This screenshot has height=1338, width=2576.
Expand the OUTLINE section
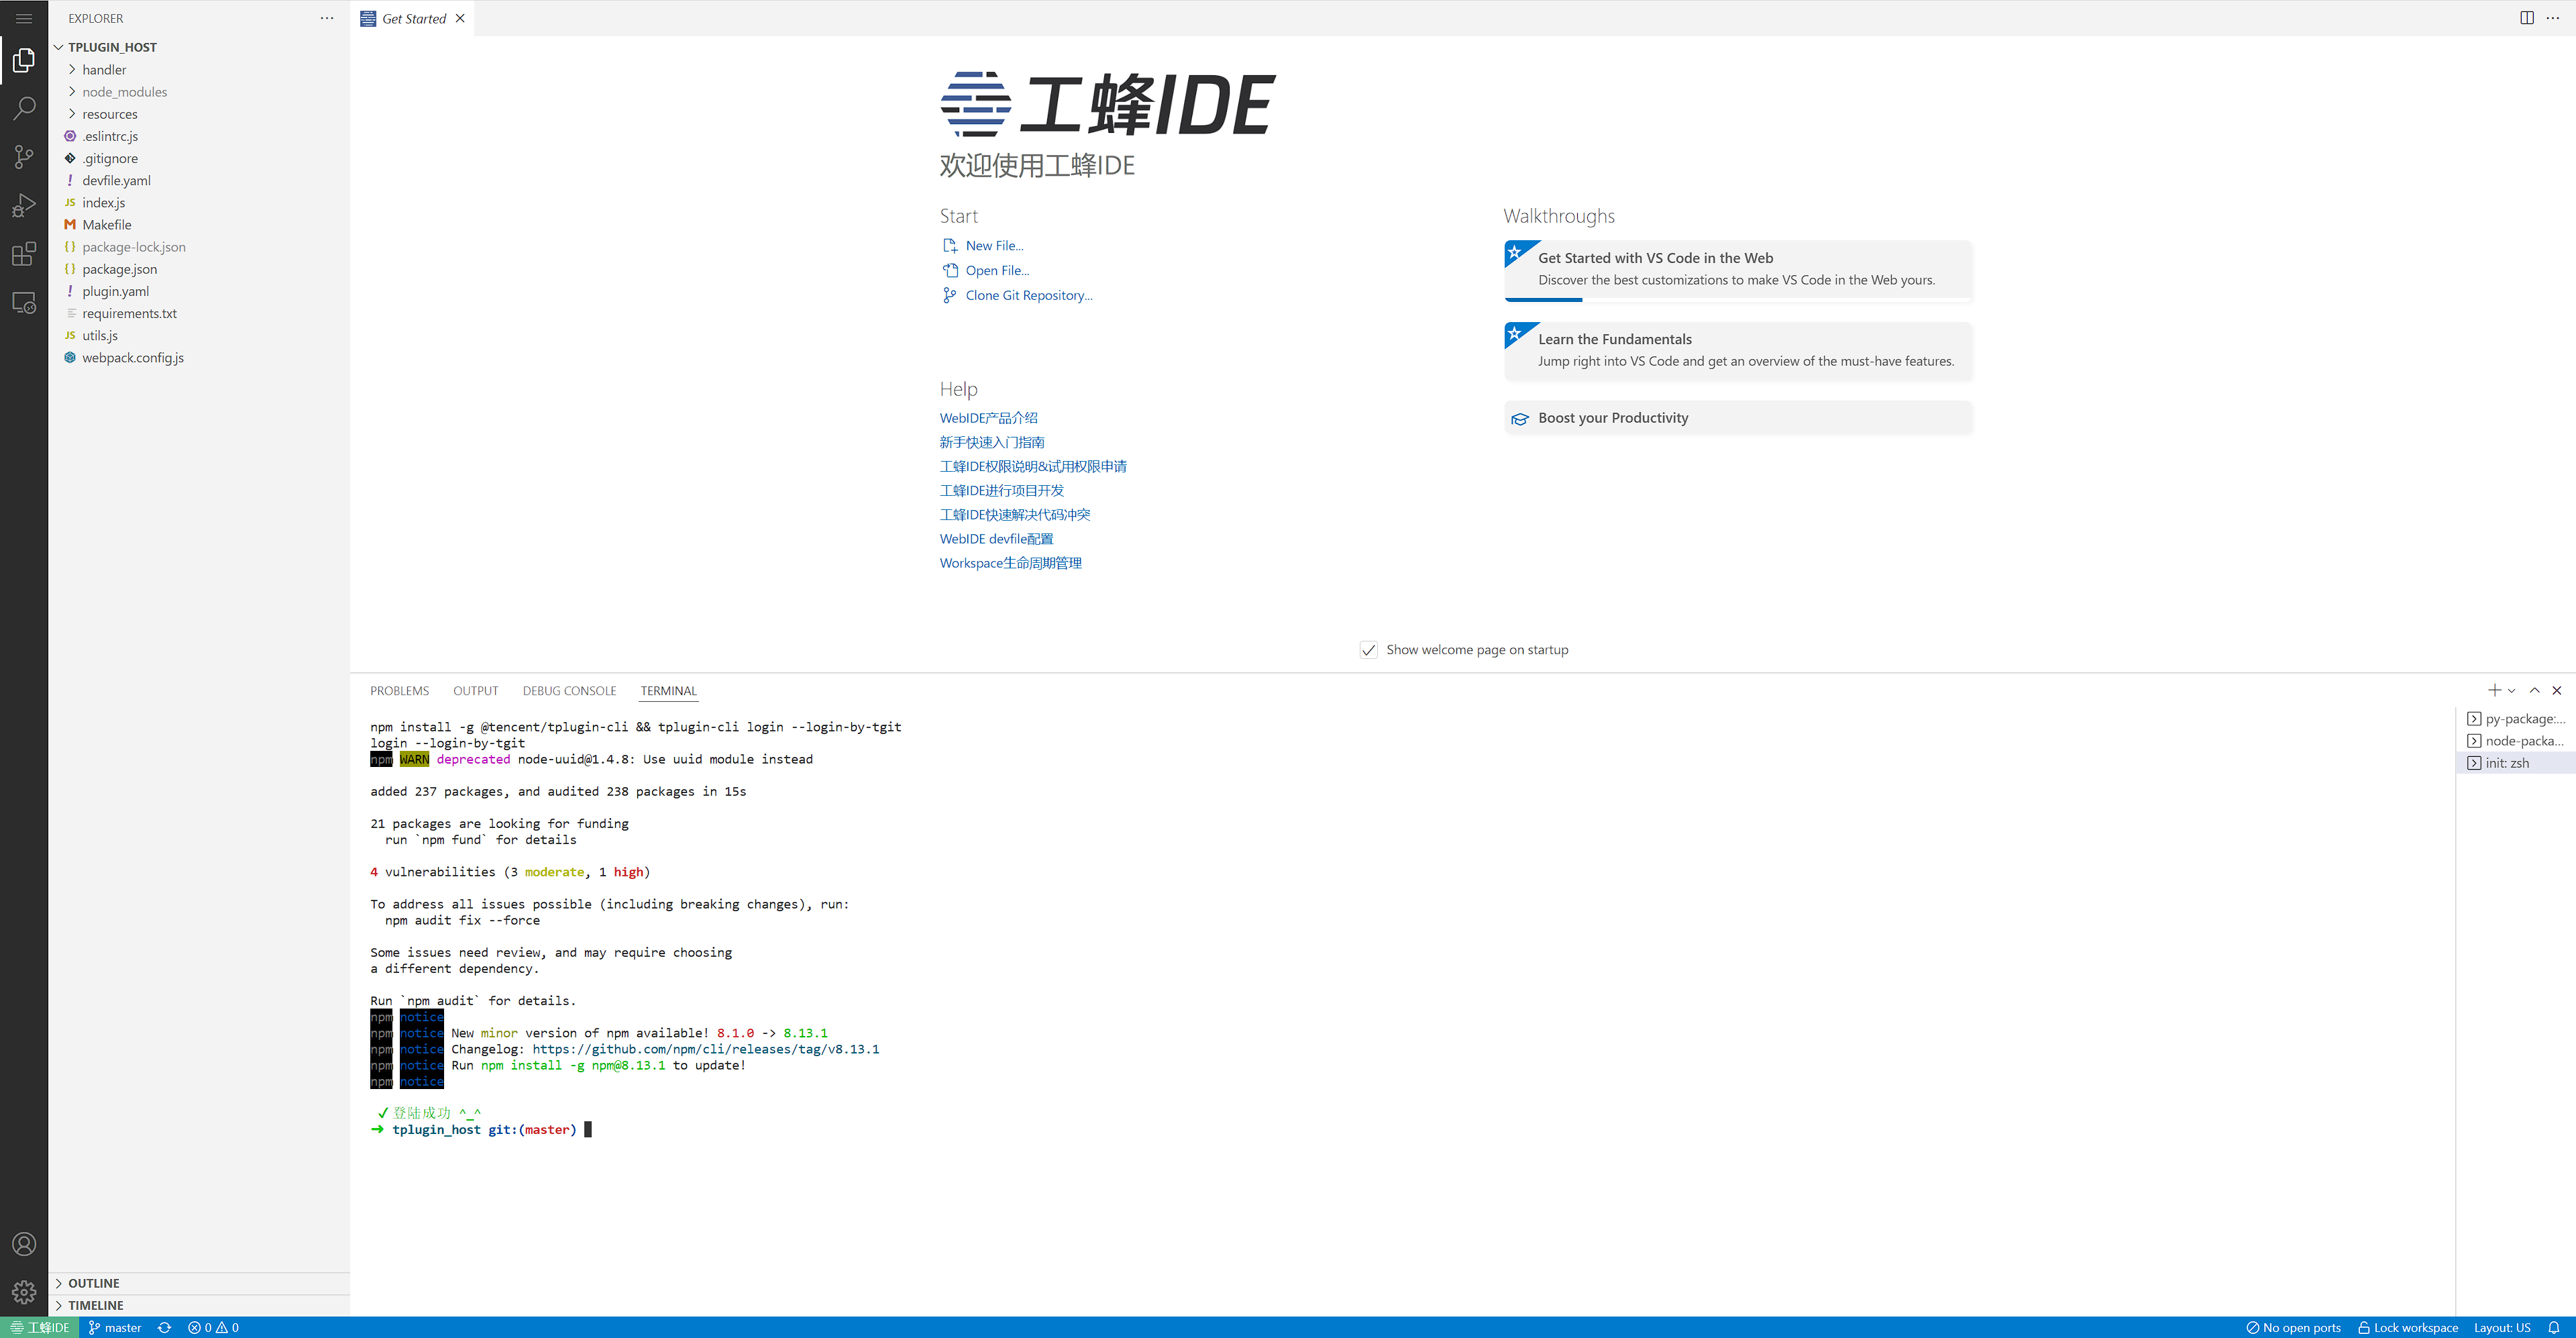click(199, 1283)
